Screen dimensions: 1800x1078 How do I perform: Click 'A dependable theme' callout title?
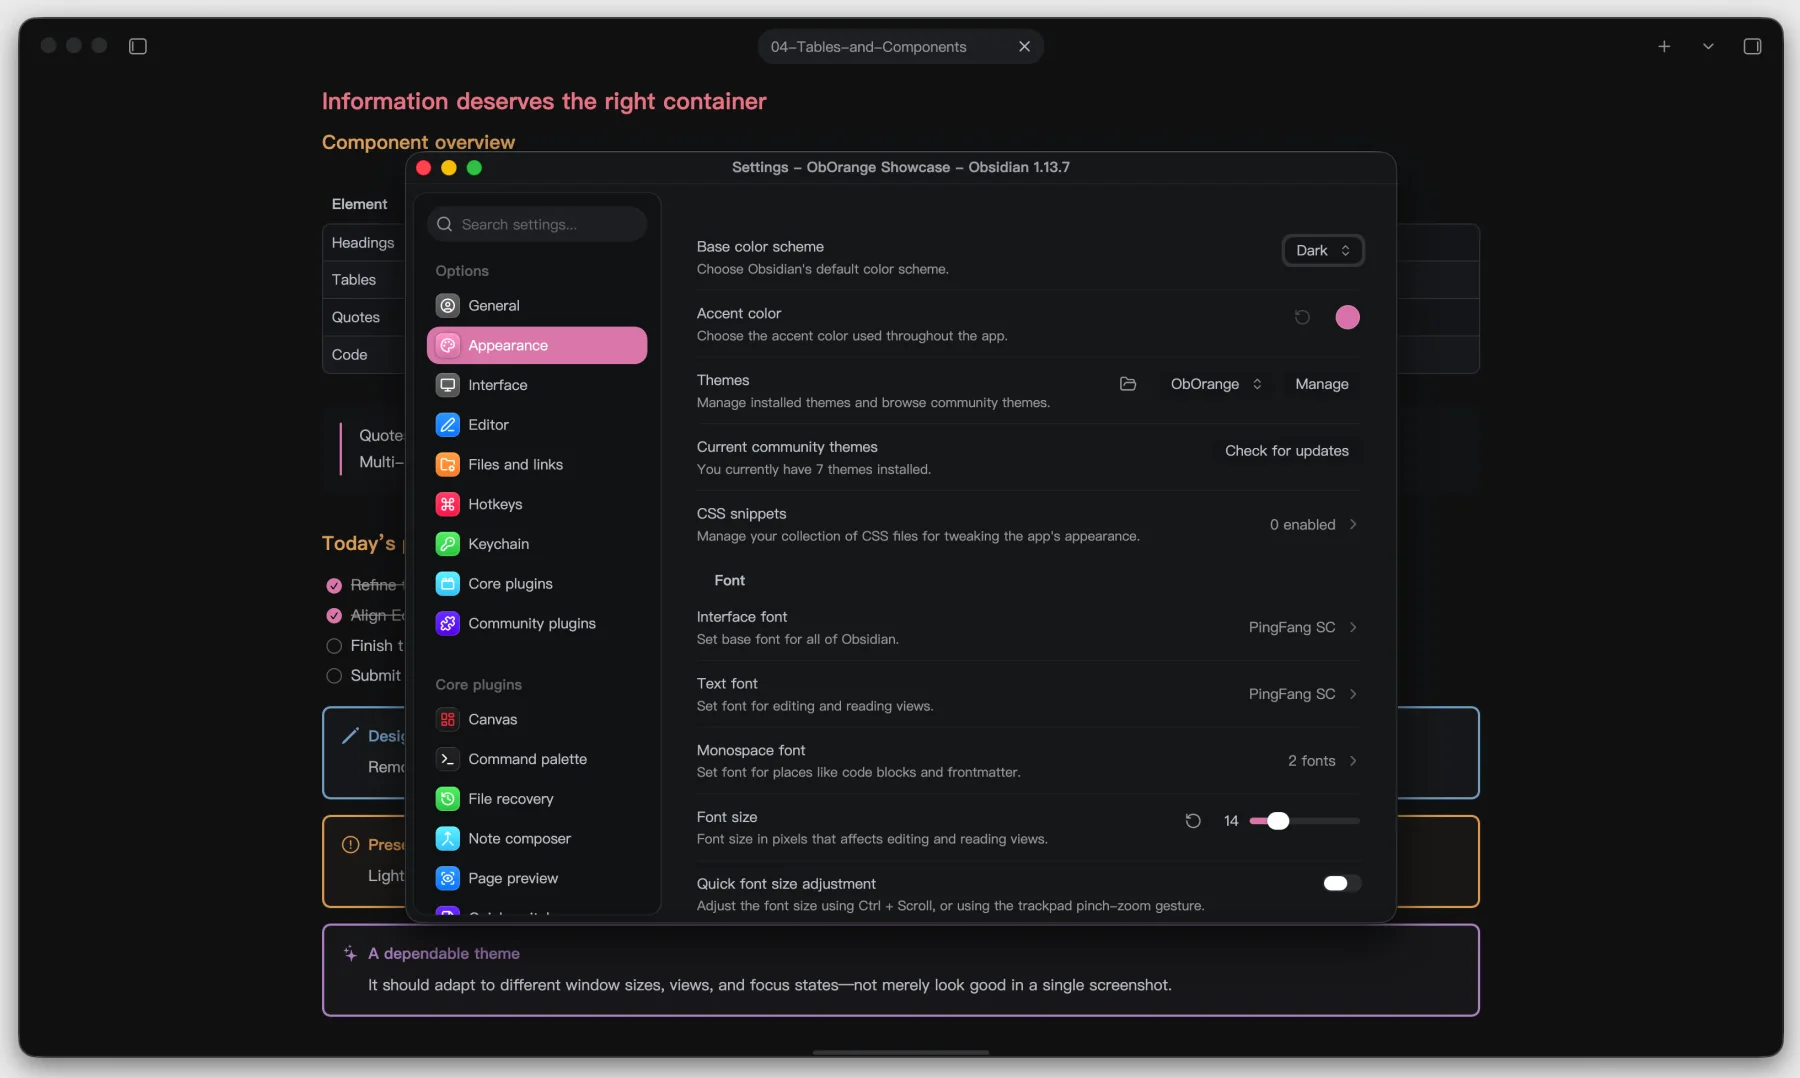(x=444, y=953)
